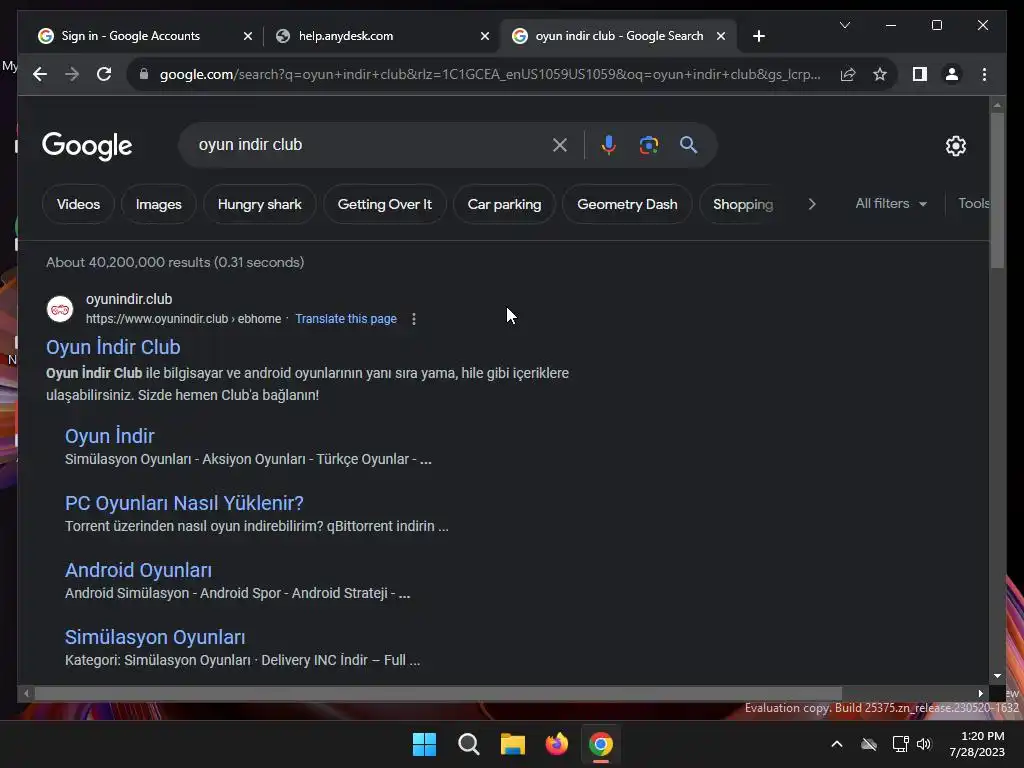Open File Explorer from taskbar
Viewport: 1024px width, 768px height.
pyautogui.click(x=513, y=744)
